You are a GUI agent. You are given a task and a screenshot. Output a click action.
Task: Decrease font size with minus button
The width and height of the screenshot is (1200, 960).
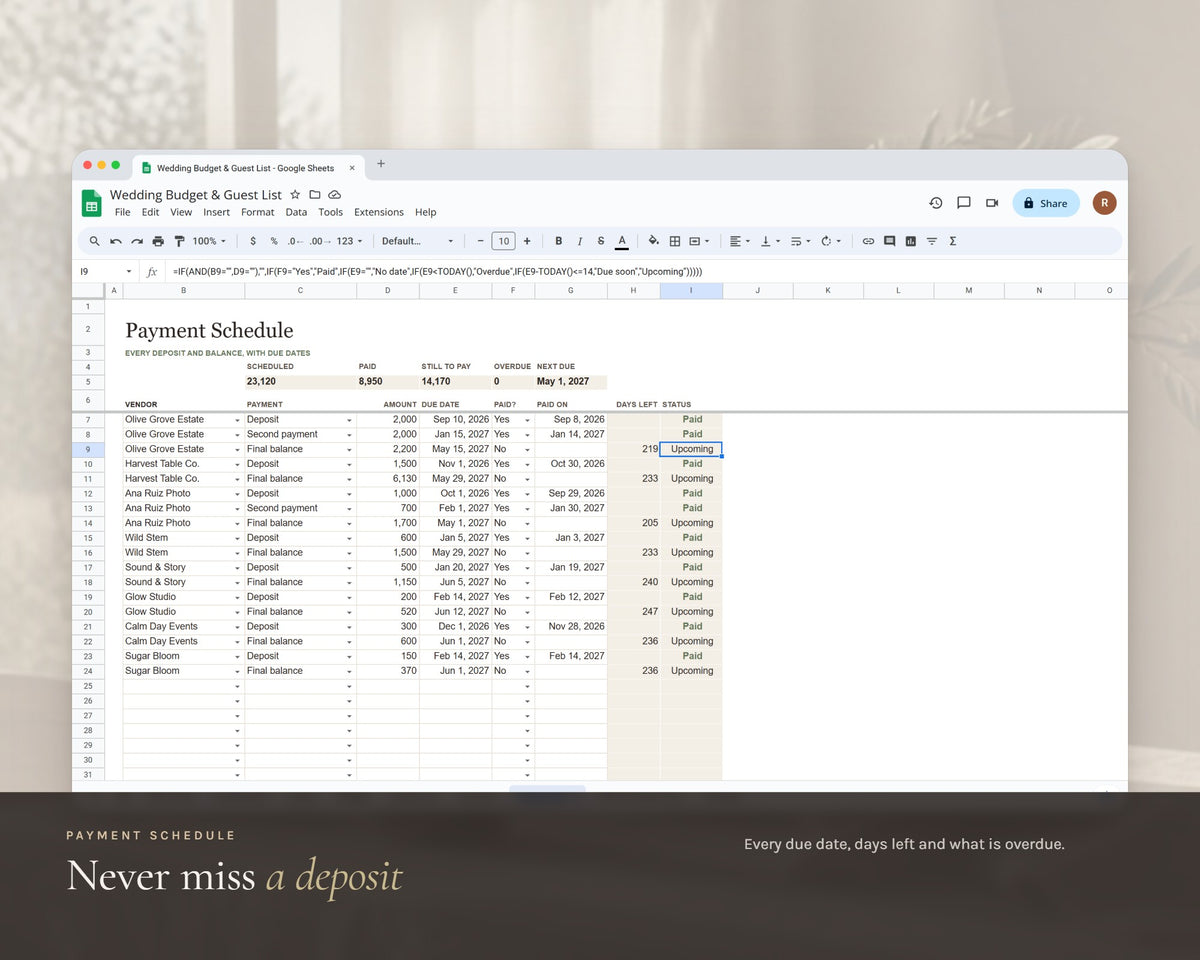(480, 241)
